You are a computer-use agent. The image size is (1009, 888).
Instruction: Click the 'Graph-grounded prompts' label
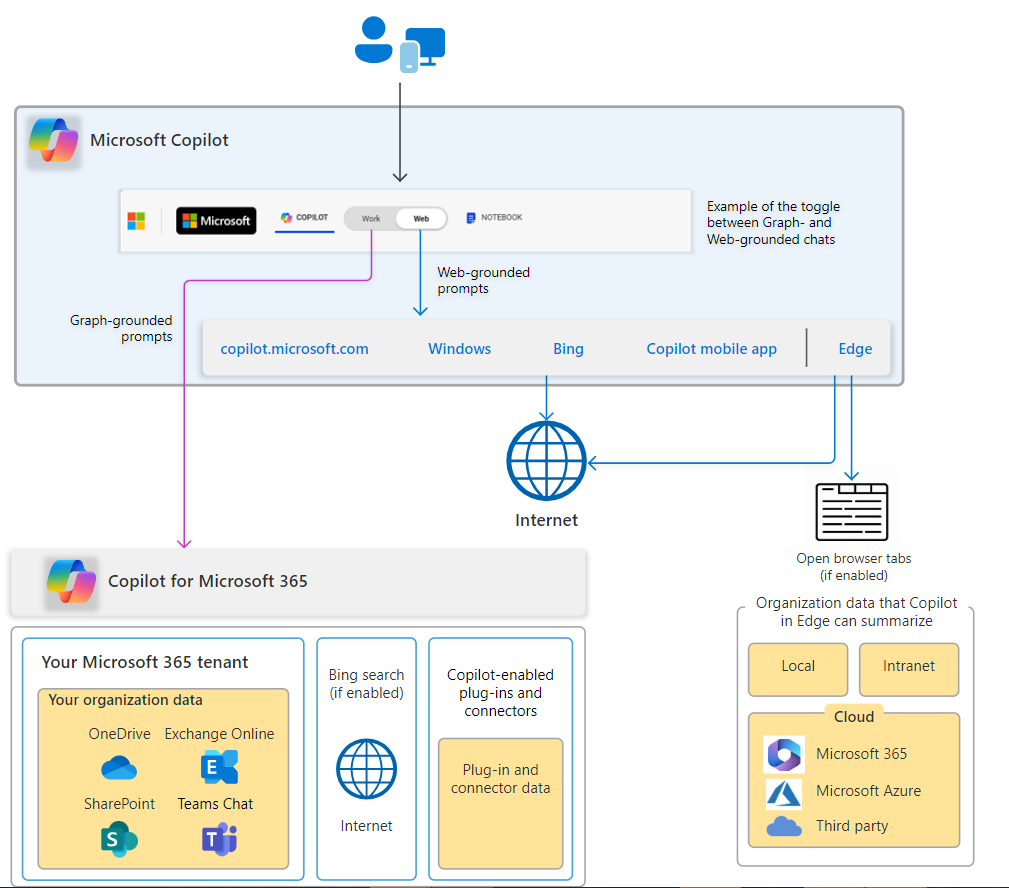121,328
